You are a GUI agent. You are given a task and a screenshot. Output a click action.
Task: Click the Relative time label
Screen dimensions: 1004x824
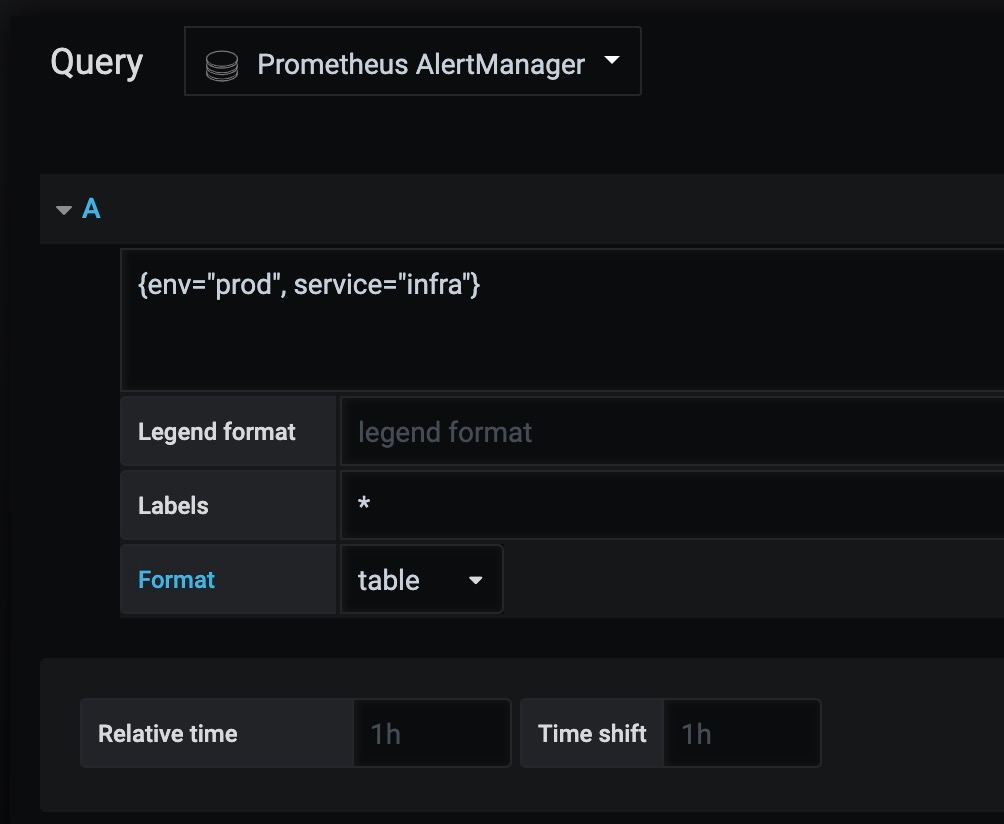click(168, 733)
